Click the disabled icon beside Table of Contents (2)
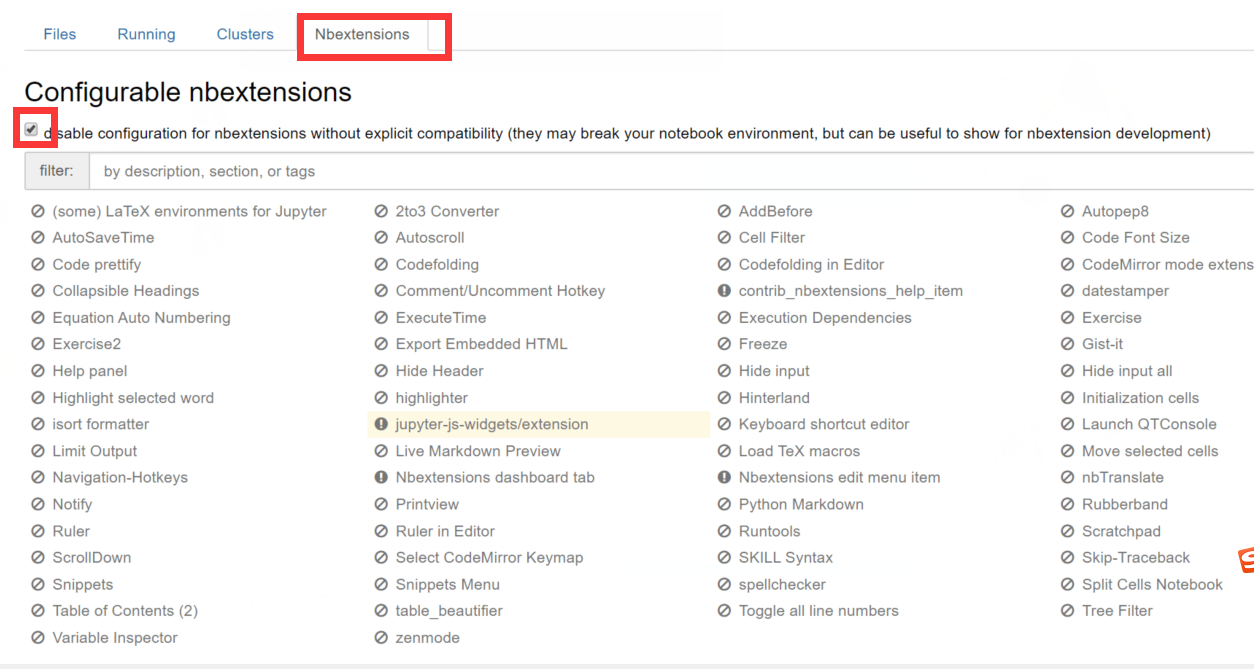 [x=38, y=611]
